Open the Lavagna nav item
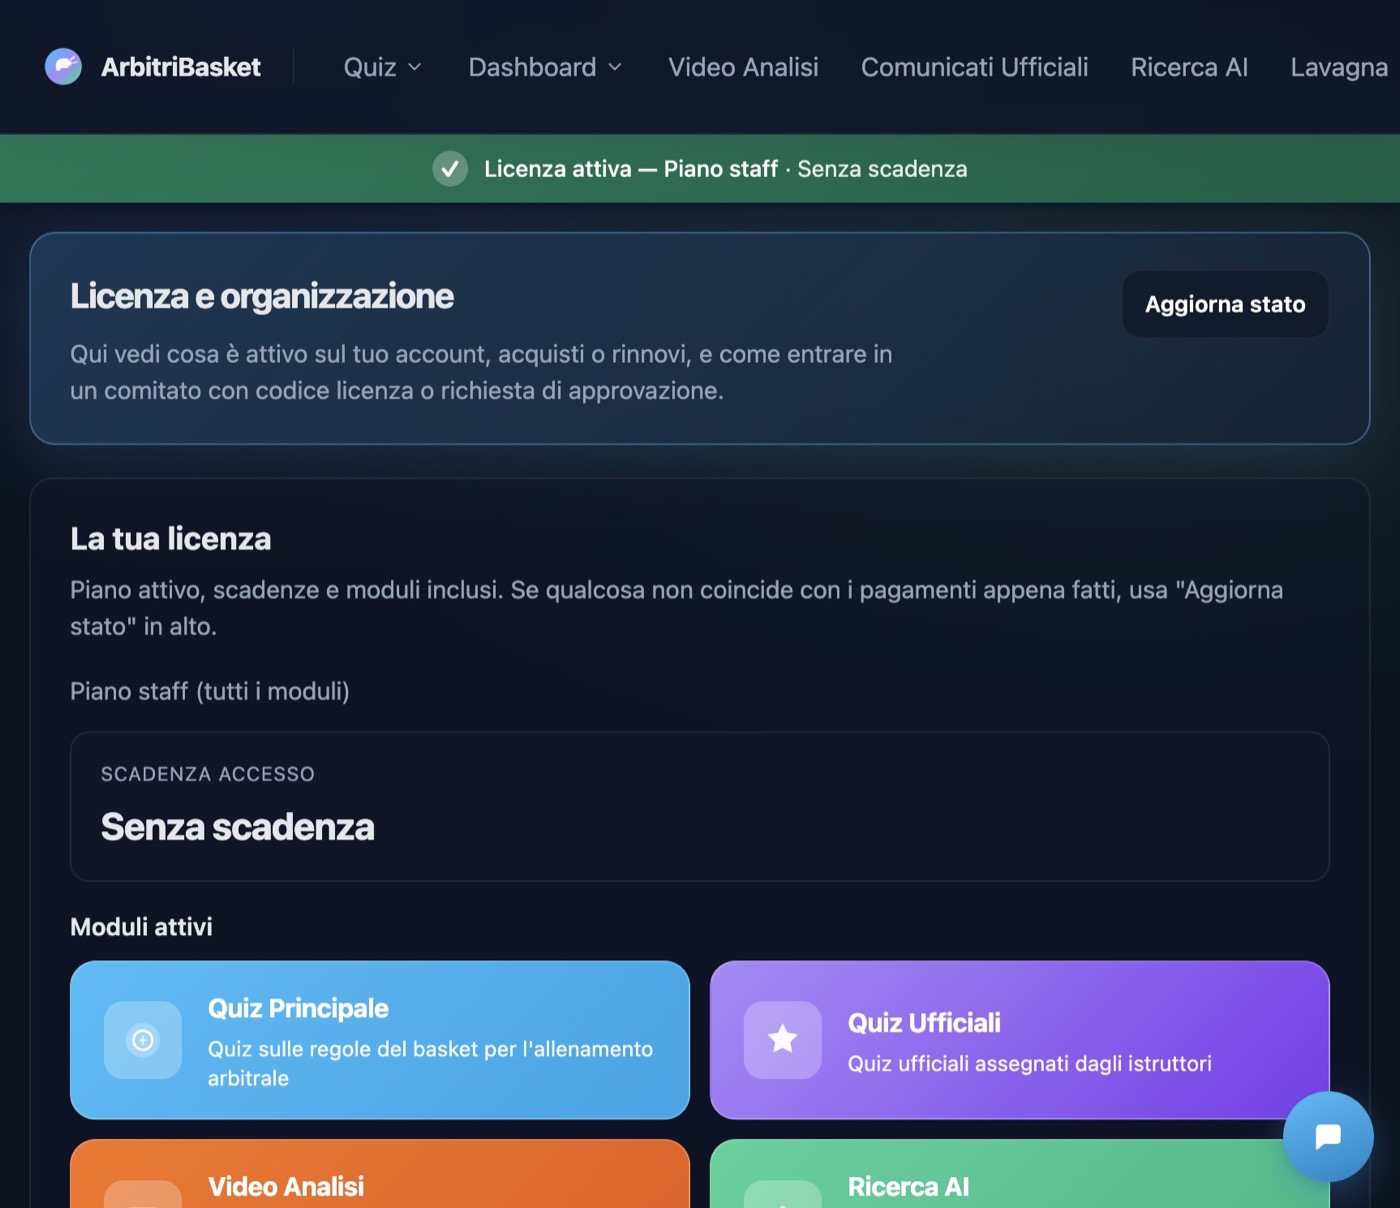The height and width of the screenshot is (1208, 1400). click(x=1339, y=67)
